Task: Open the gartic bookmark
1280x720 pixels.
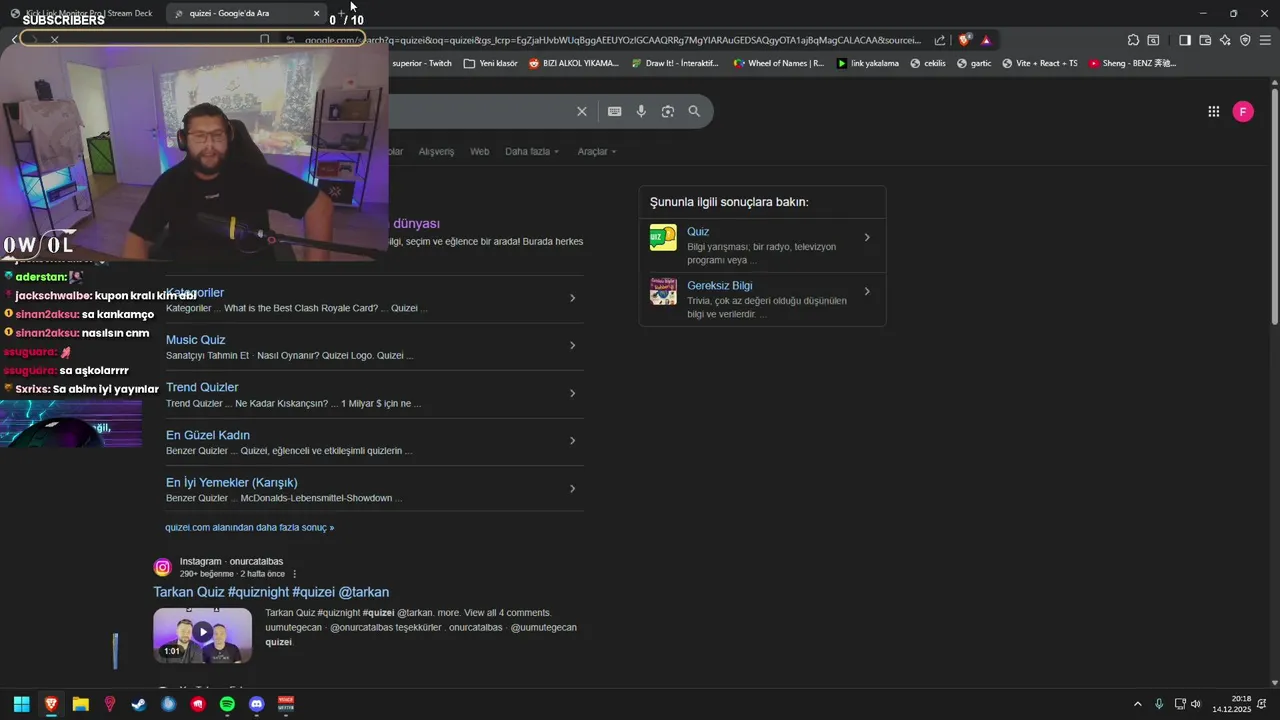Action: tap(974, 63)
